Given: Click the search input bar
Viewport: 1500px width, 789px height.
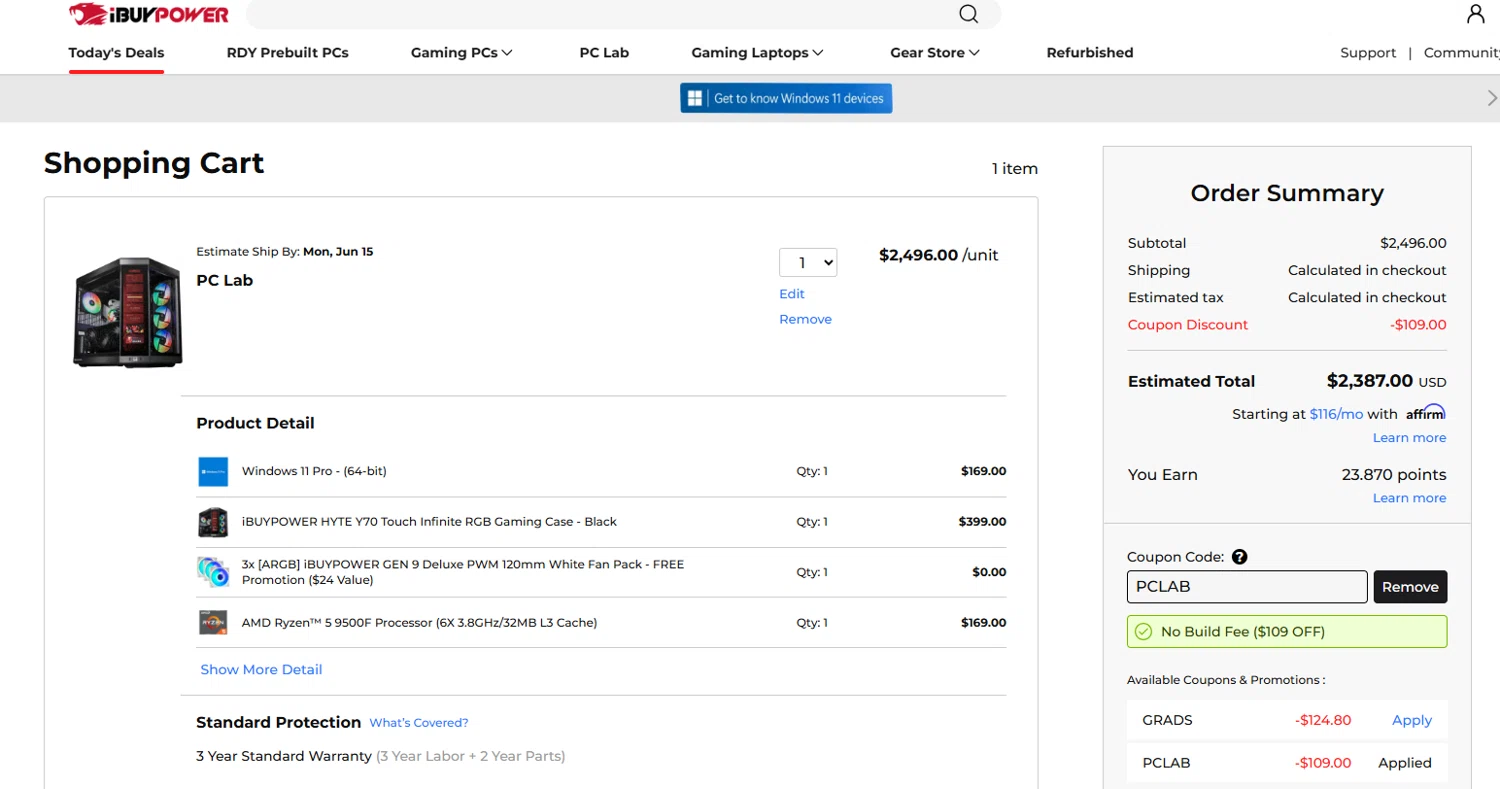Looking at the screenshot, I should coord(623,14).
